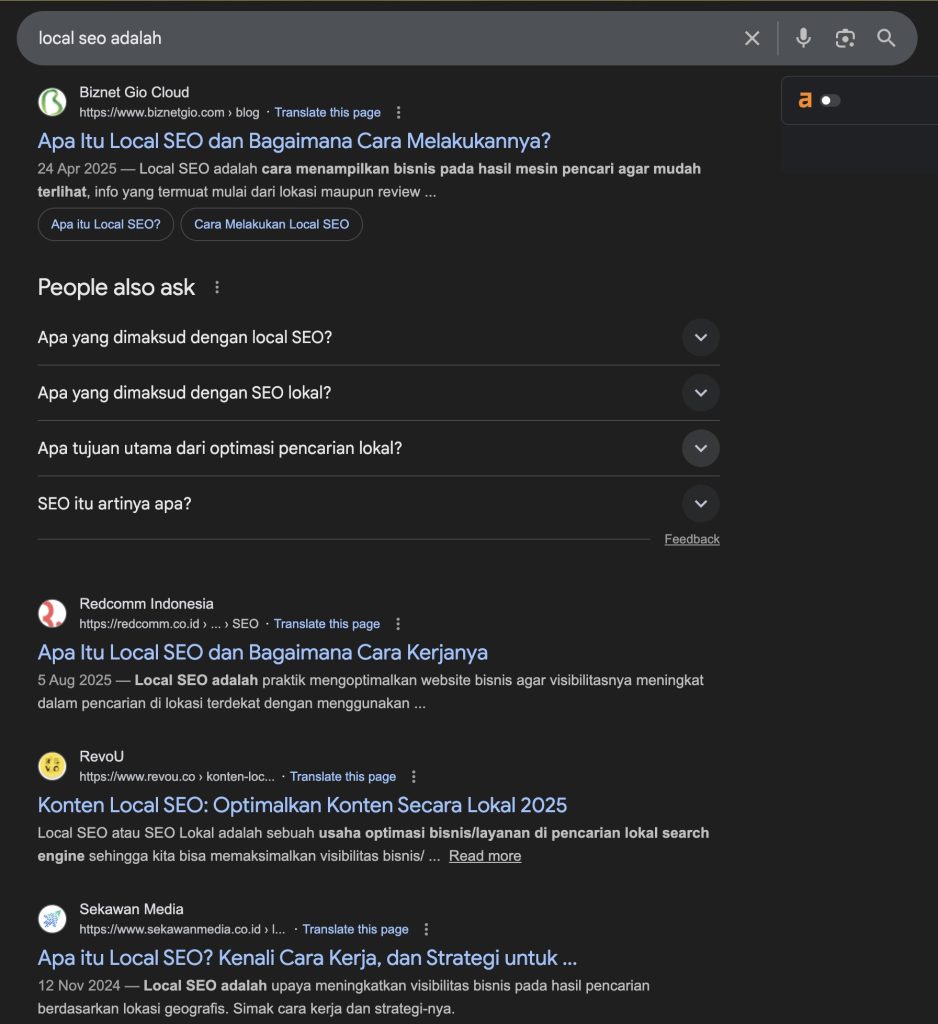Expand 'Apa yang dimaksud dengan SEO lokal?'

[379, 393]
